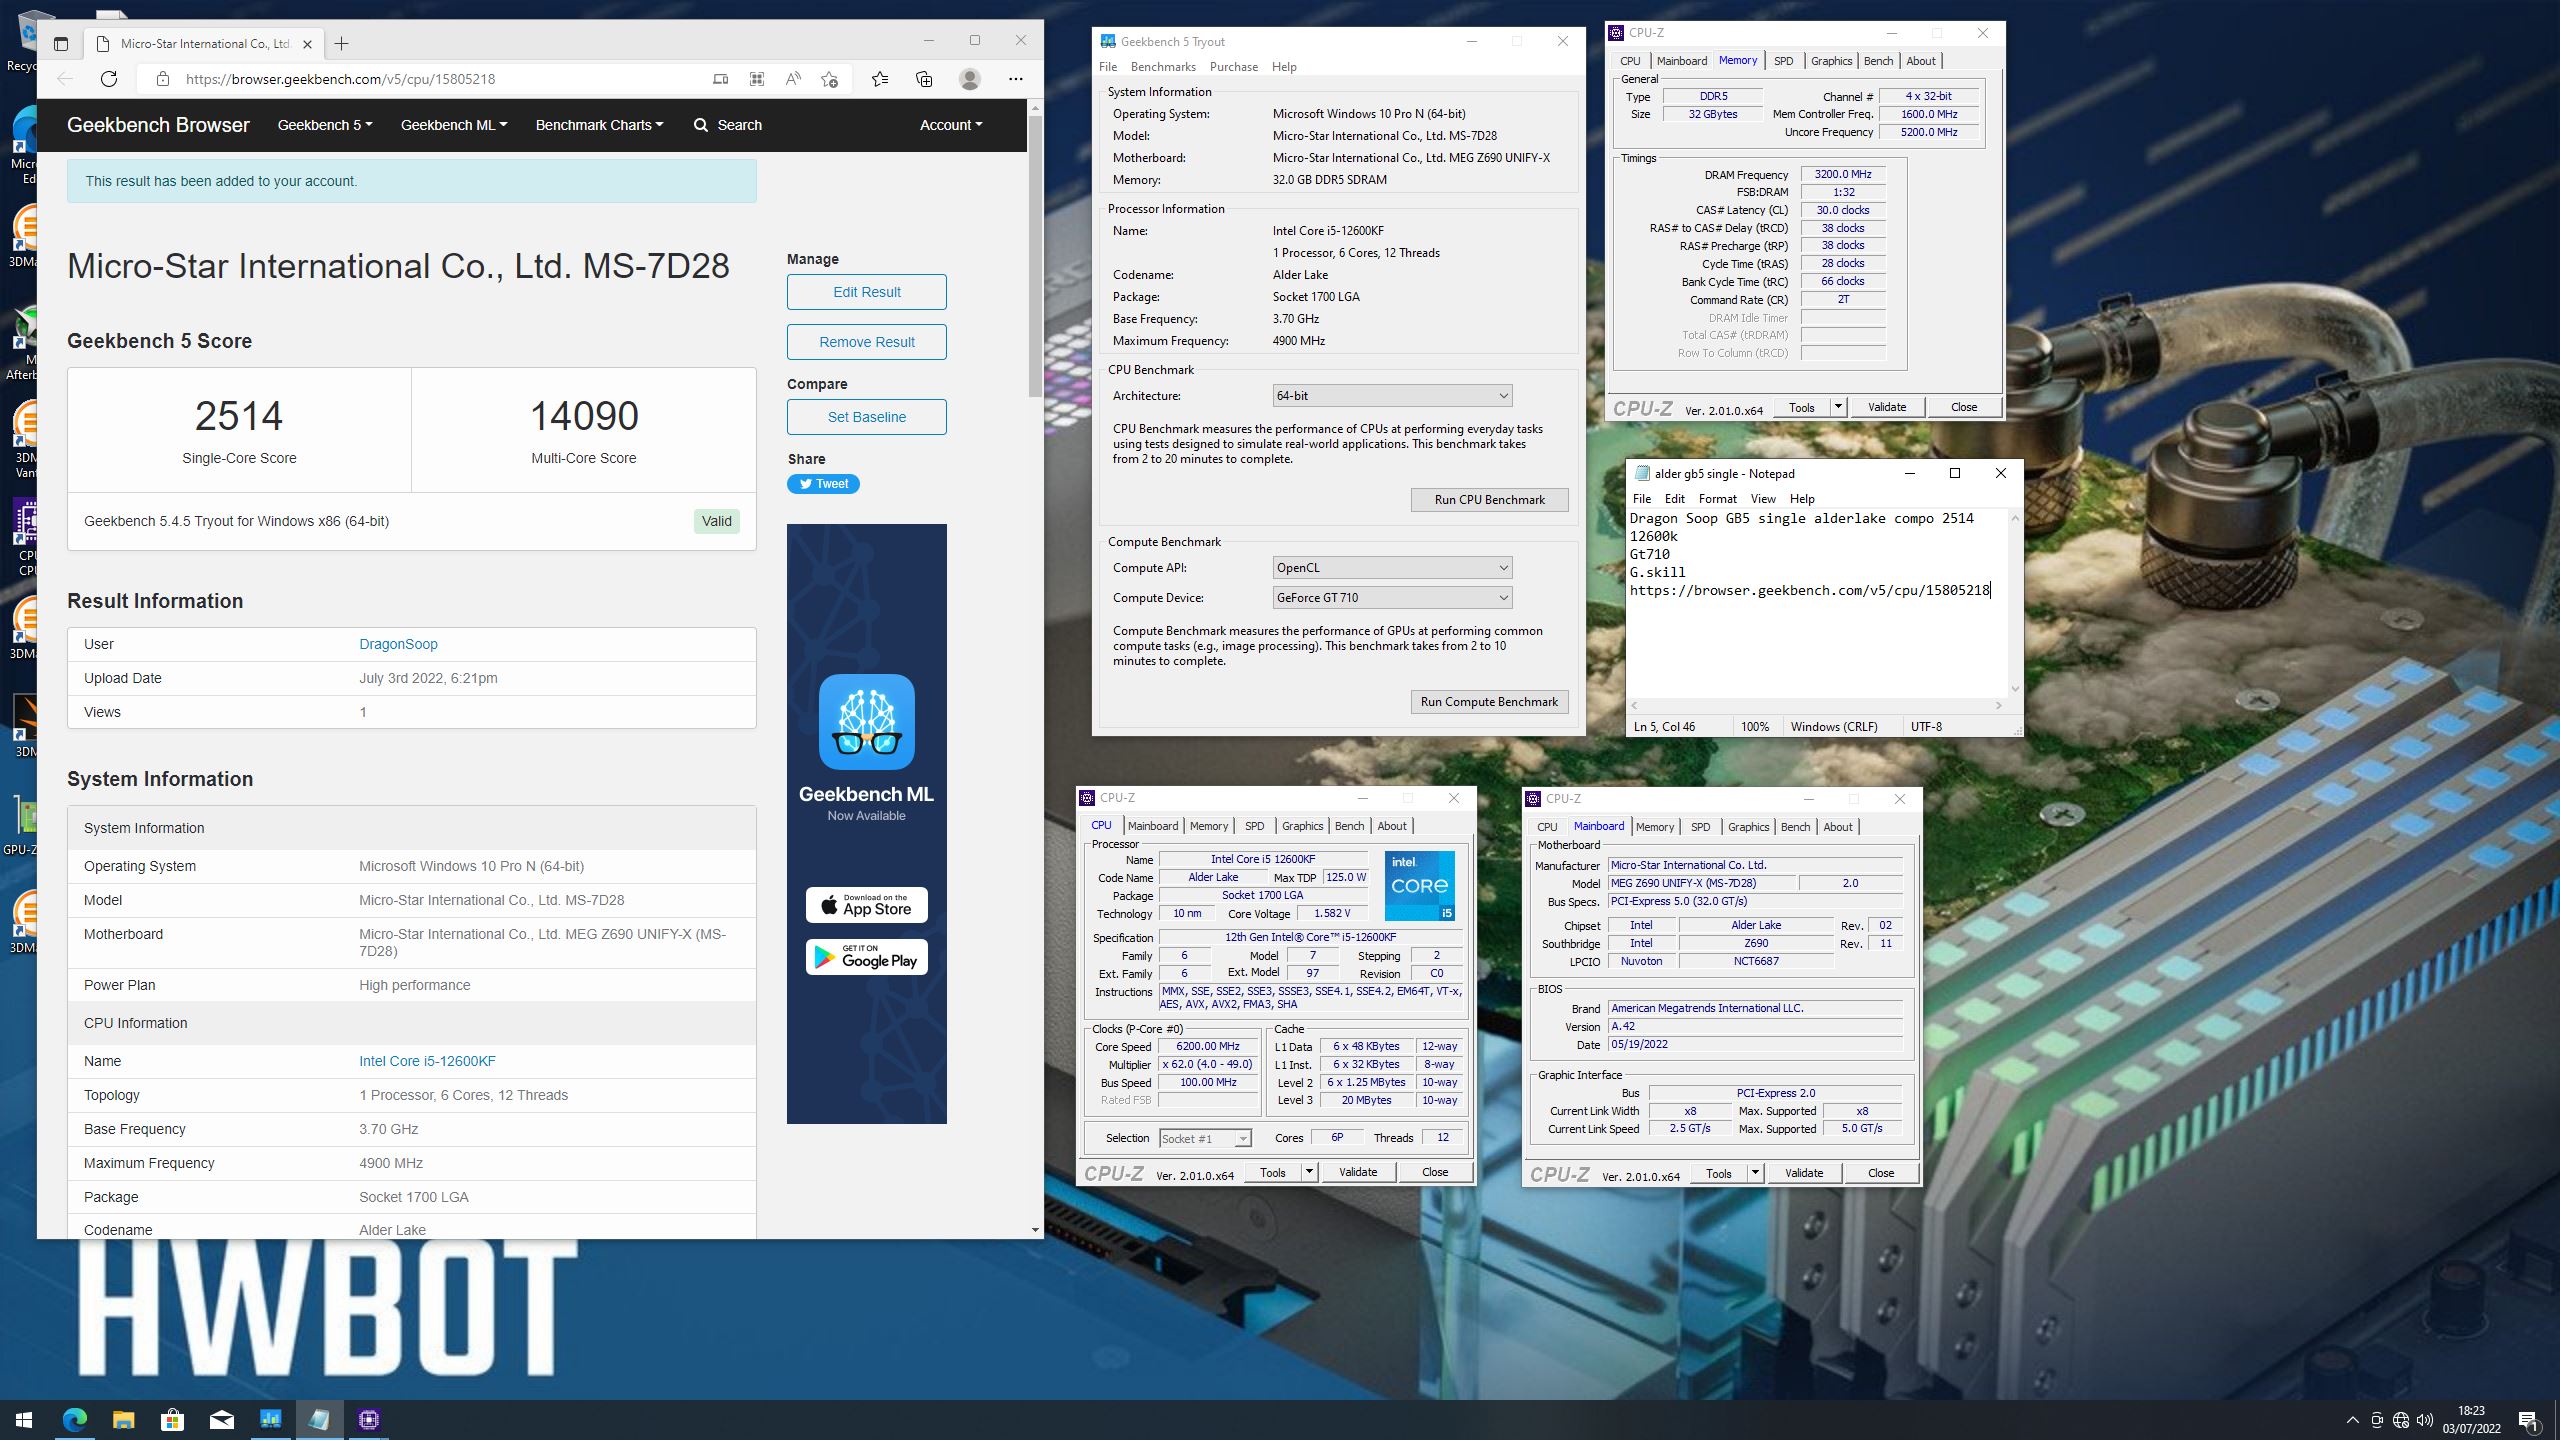Click Notepad's vertical scrollbar down arrow
This screenshot has height=1440, width=2560.
pos(2014,689)
